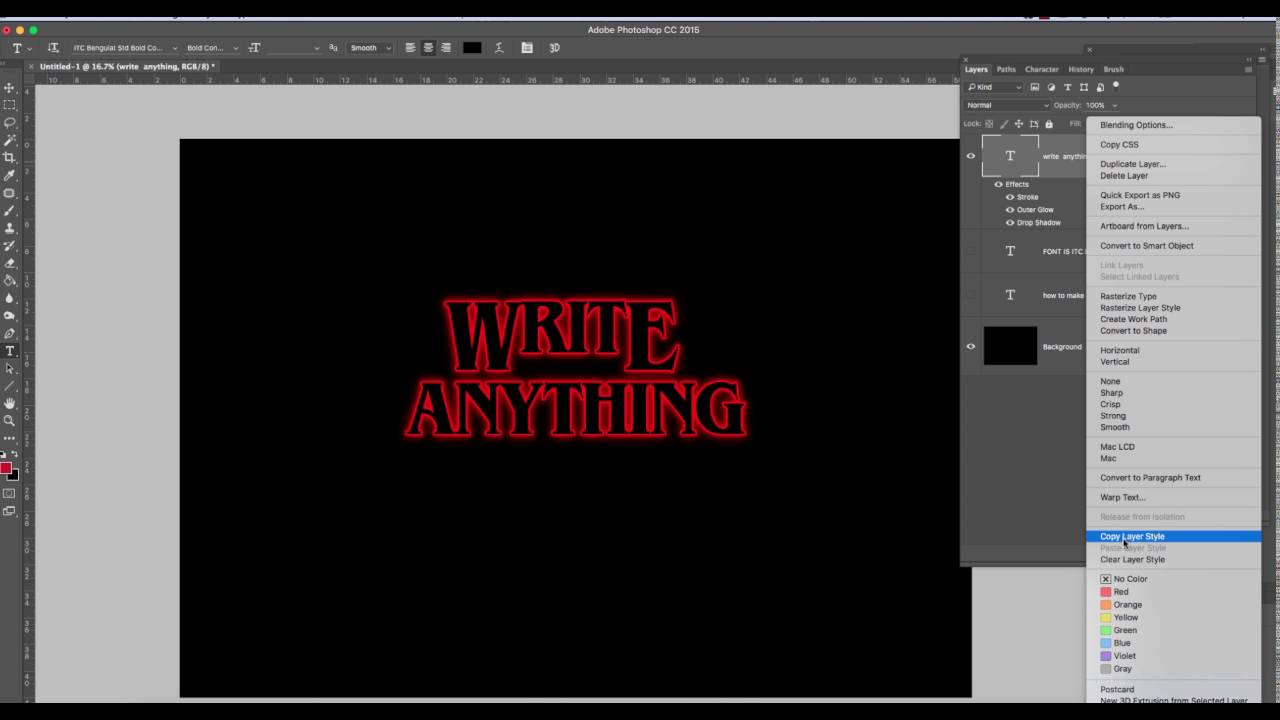Open the three-dots Edit Toolbar button

click(x=10, y=438)
